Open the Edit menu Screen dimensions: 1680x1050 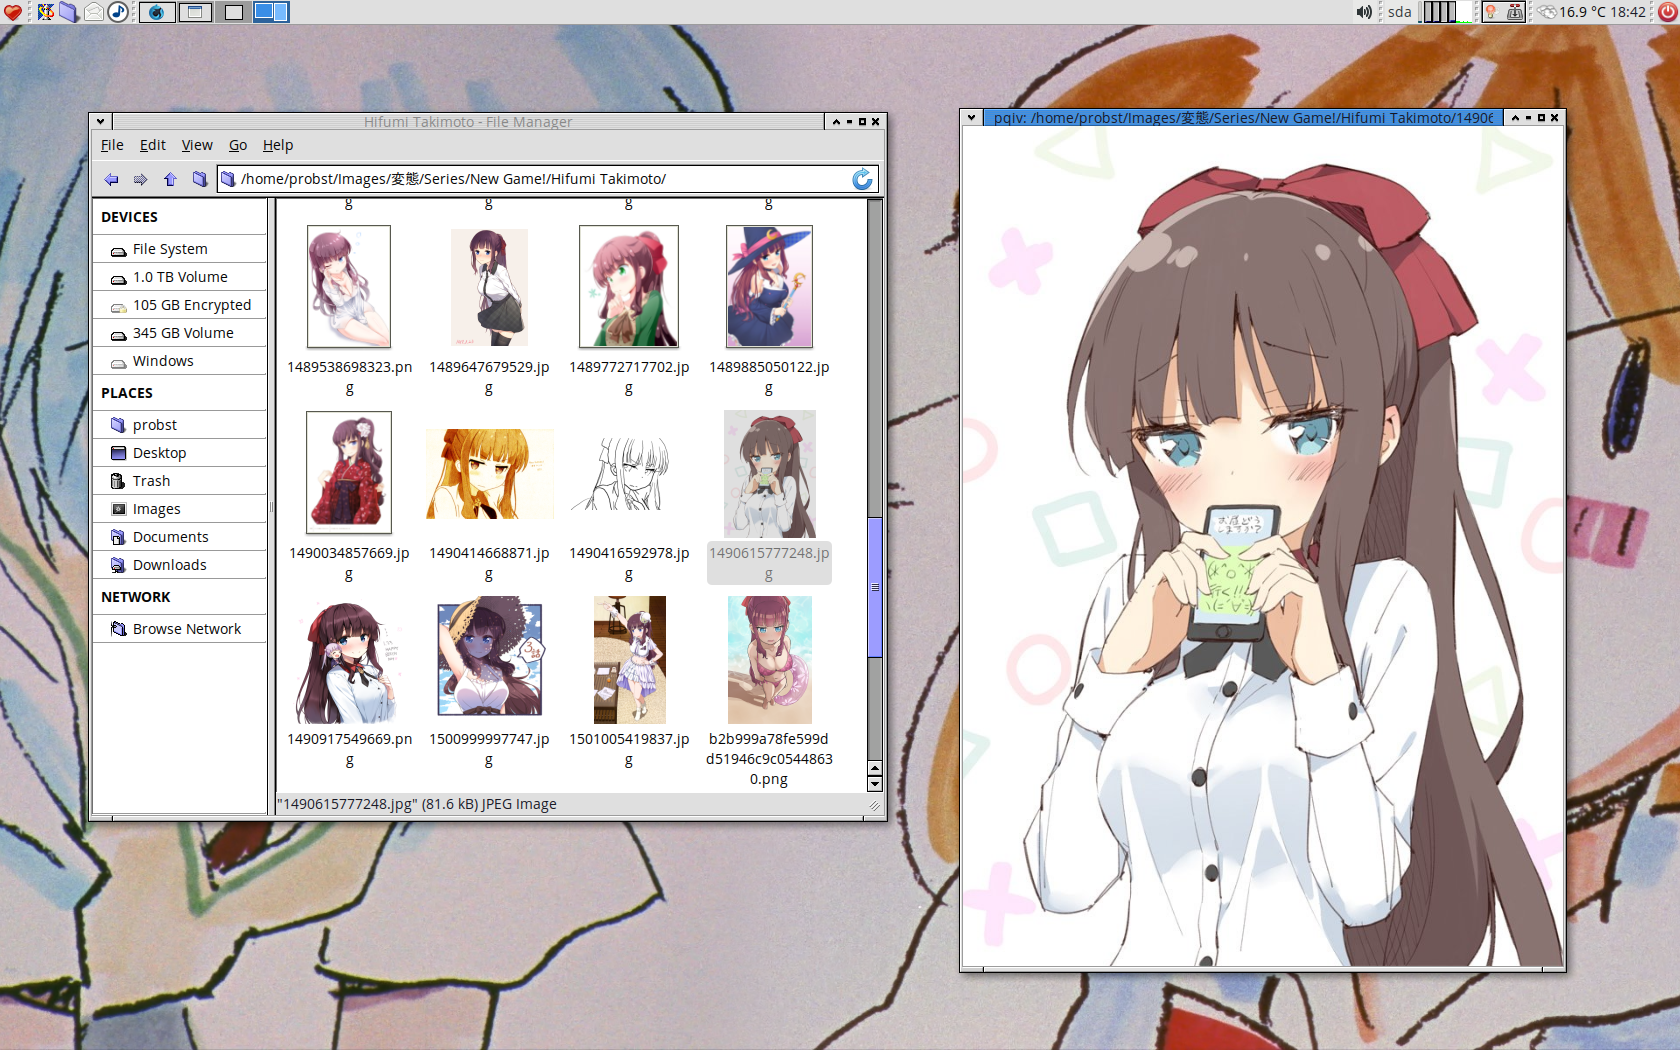pyautogui.click(x=153, y=145)
